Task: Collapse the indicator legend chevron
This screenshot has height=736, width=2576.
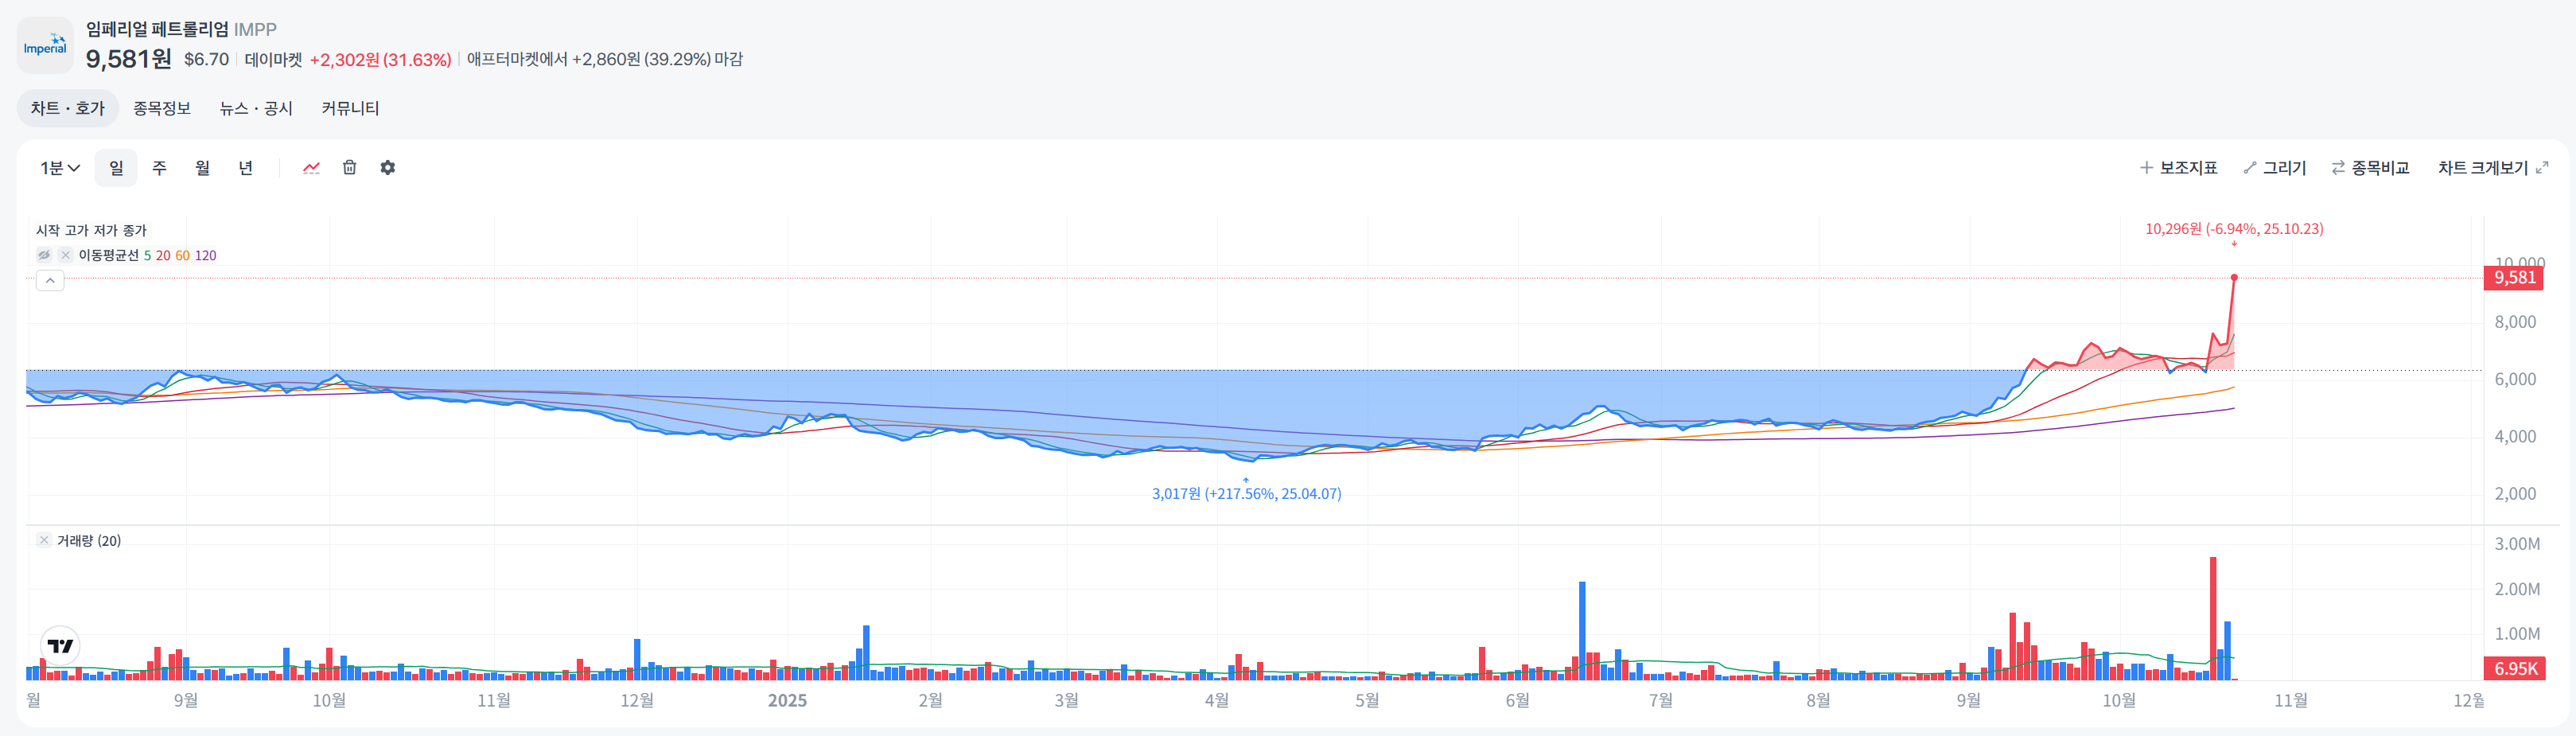Action: pos(50,281)
